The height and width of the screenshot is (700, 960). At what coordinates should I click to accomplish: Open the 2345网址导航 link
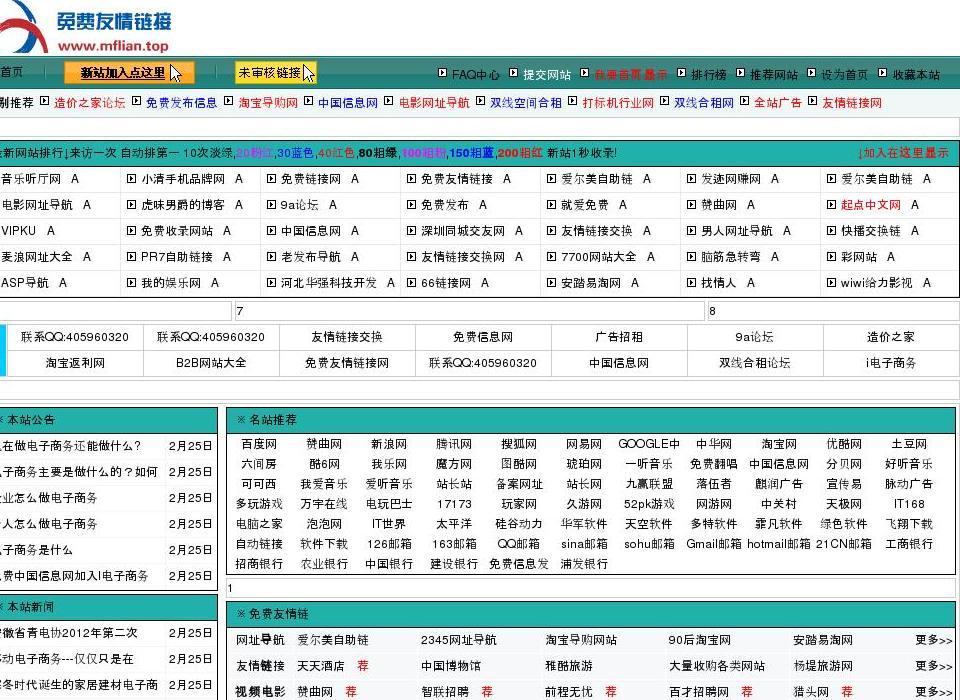click(459, 640)
